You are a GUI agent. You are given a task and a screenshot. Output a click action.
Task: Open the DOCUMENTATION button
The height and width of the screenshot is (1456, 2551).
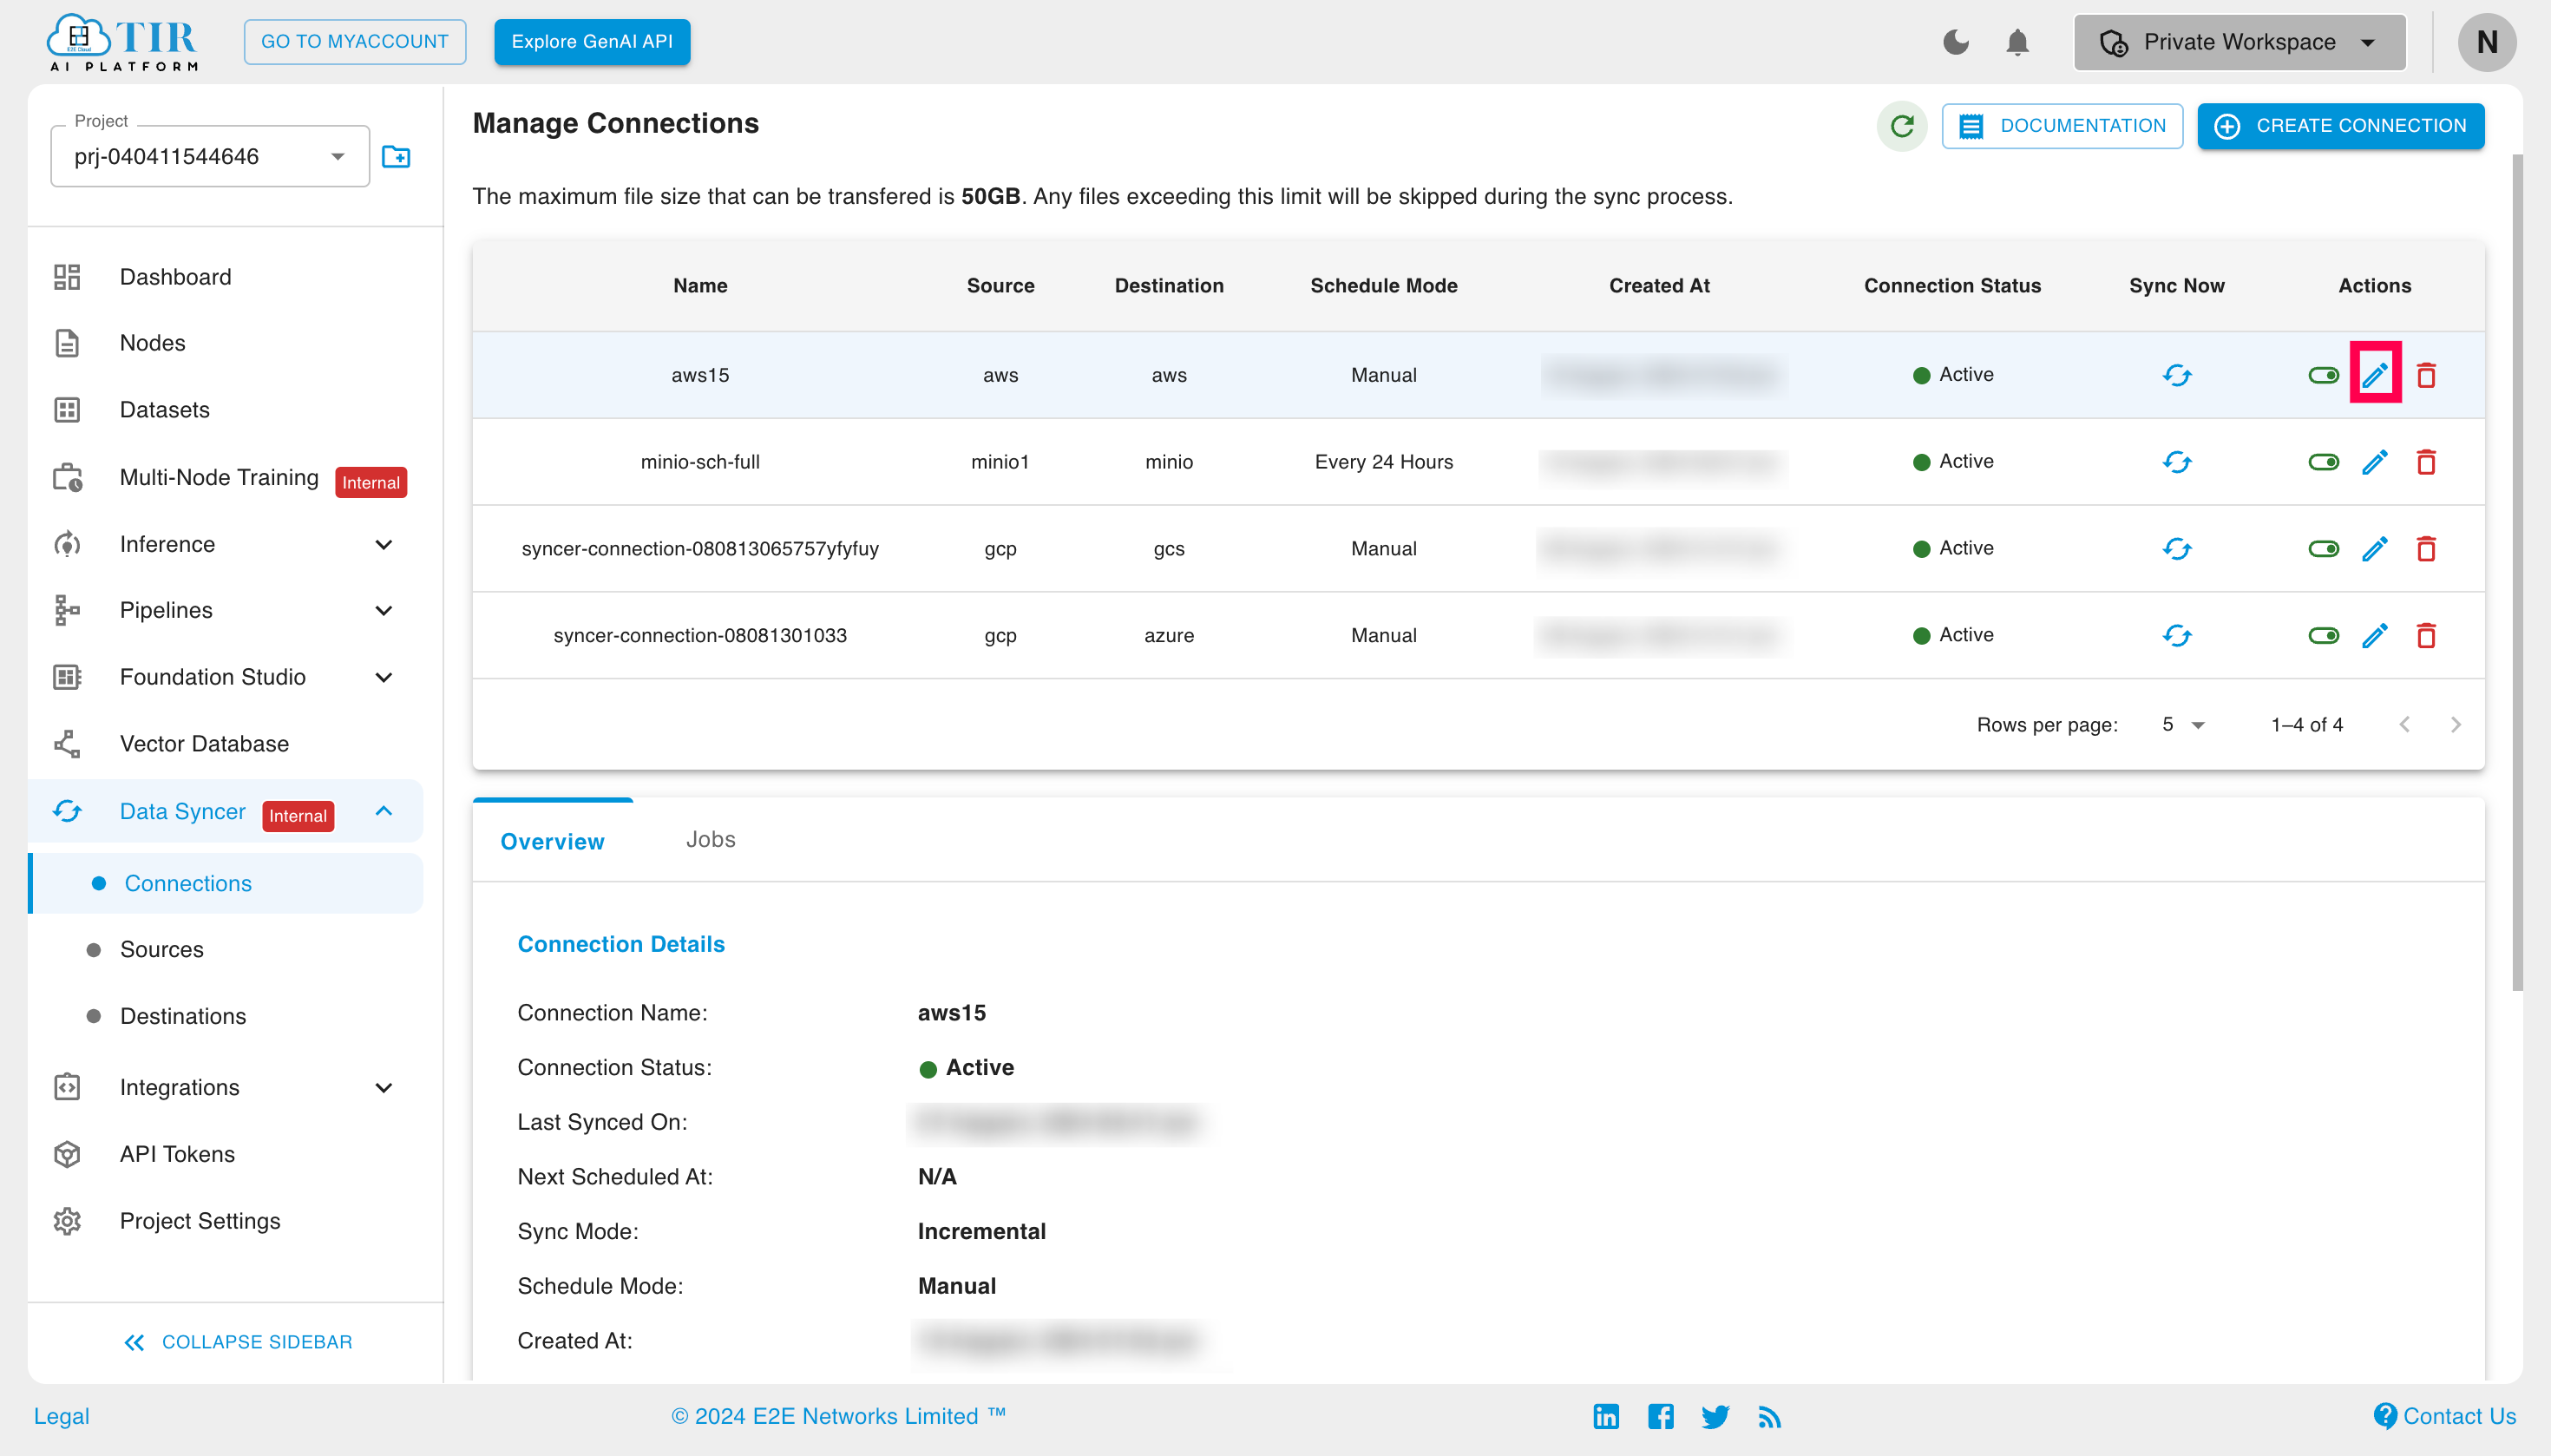point(2062,126)
